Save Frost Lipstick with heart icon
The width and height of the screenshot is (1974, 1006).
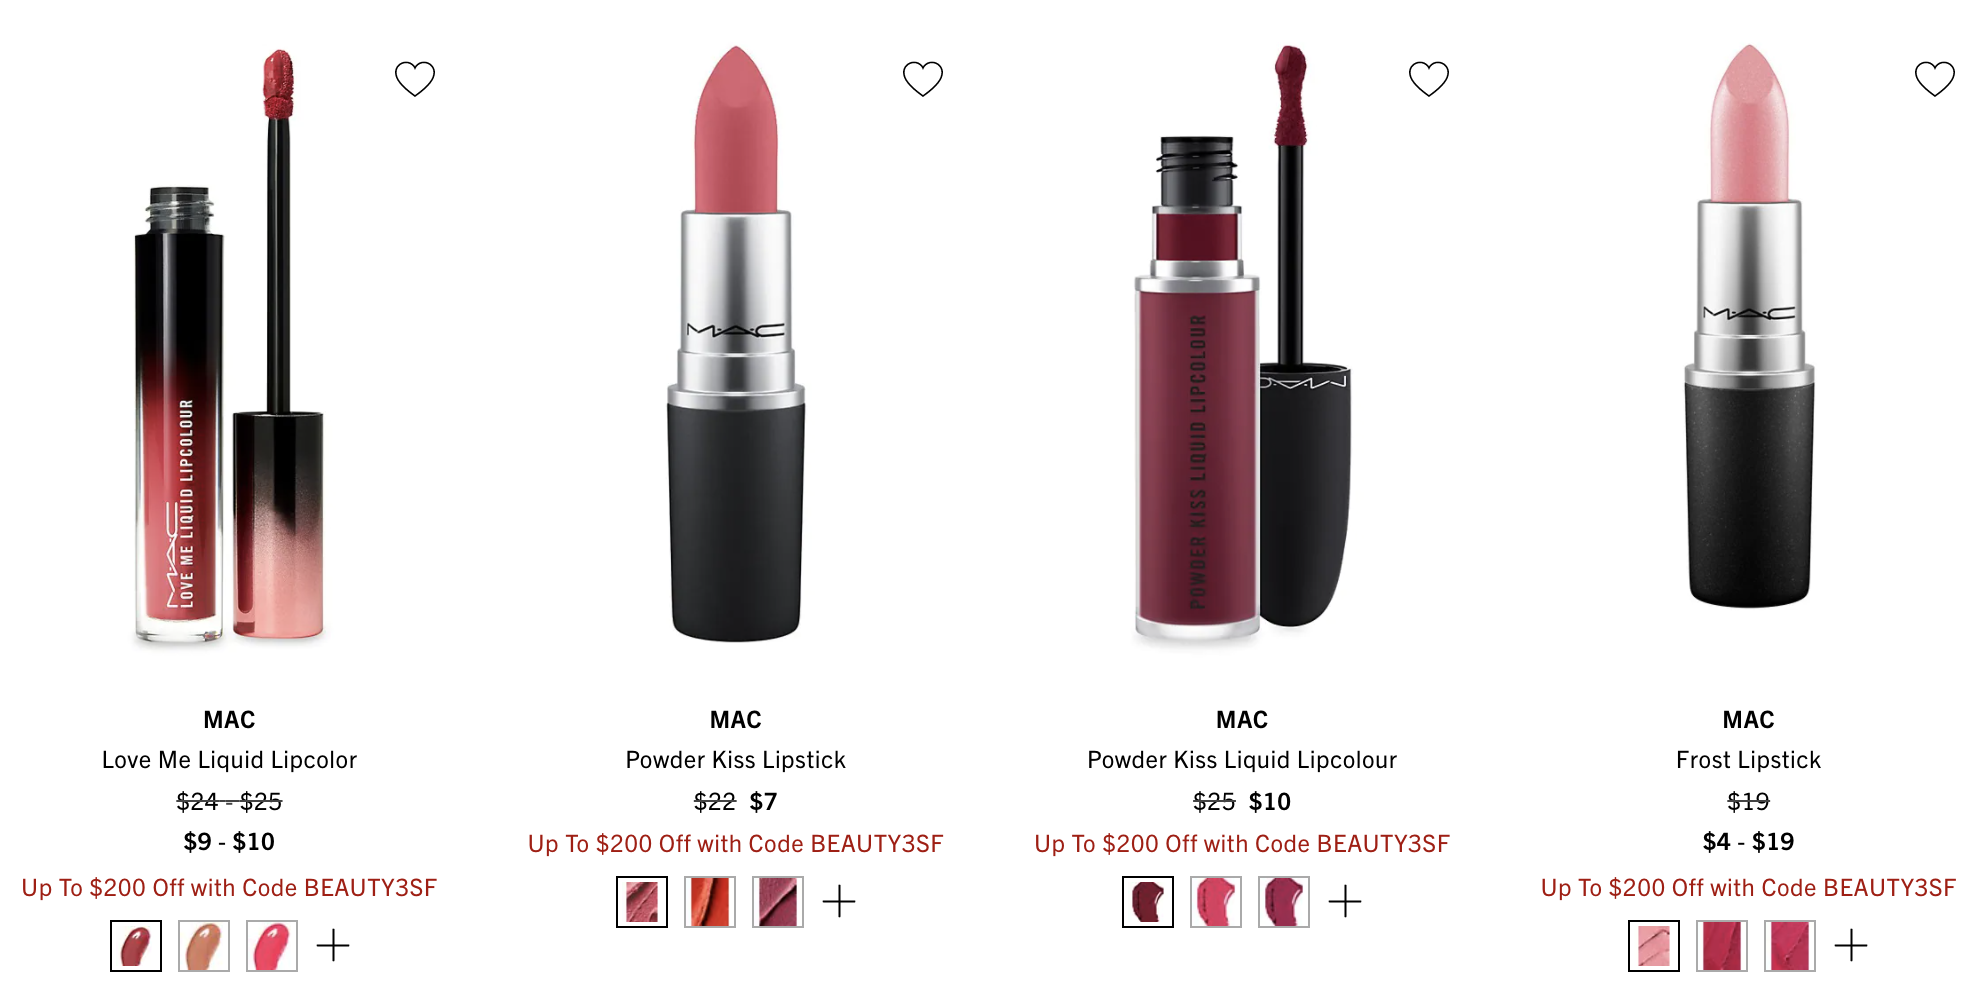1934,79
